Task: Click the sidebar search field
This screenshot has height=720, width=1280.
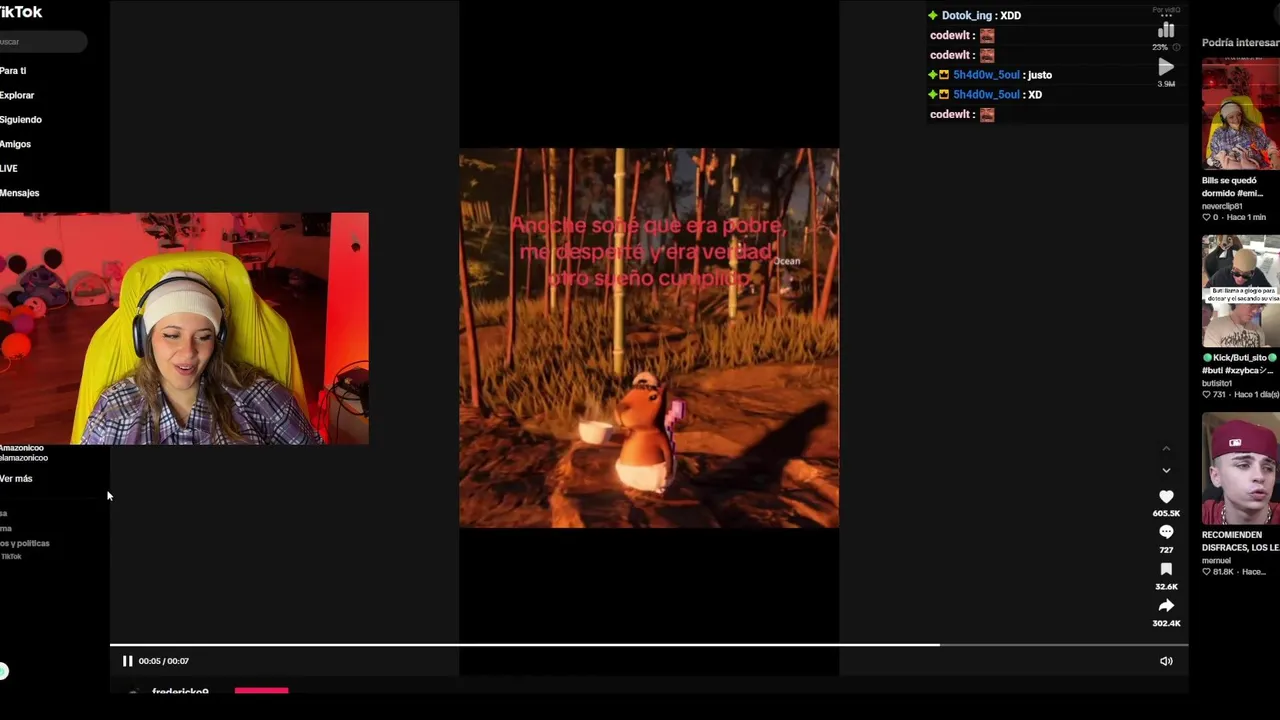Action: pos(43,42)
